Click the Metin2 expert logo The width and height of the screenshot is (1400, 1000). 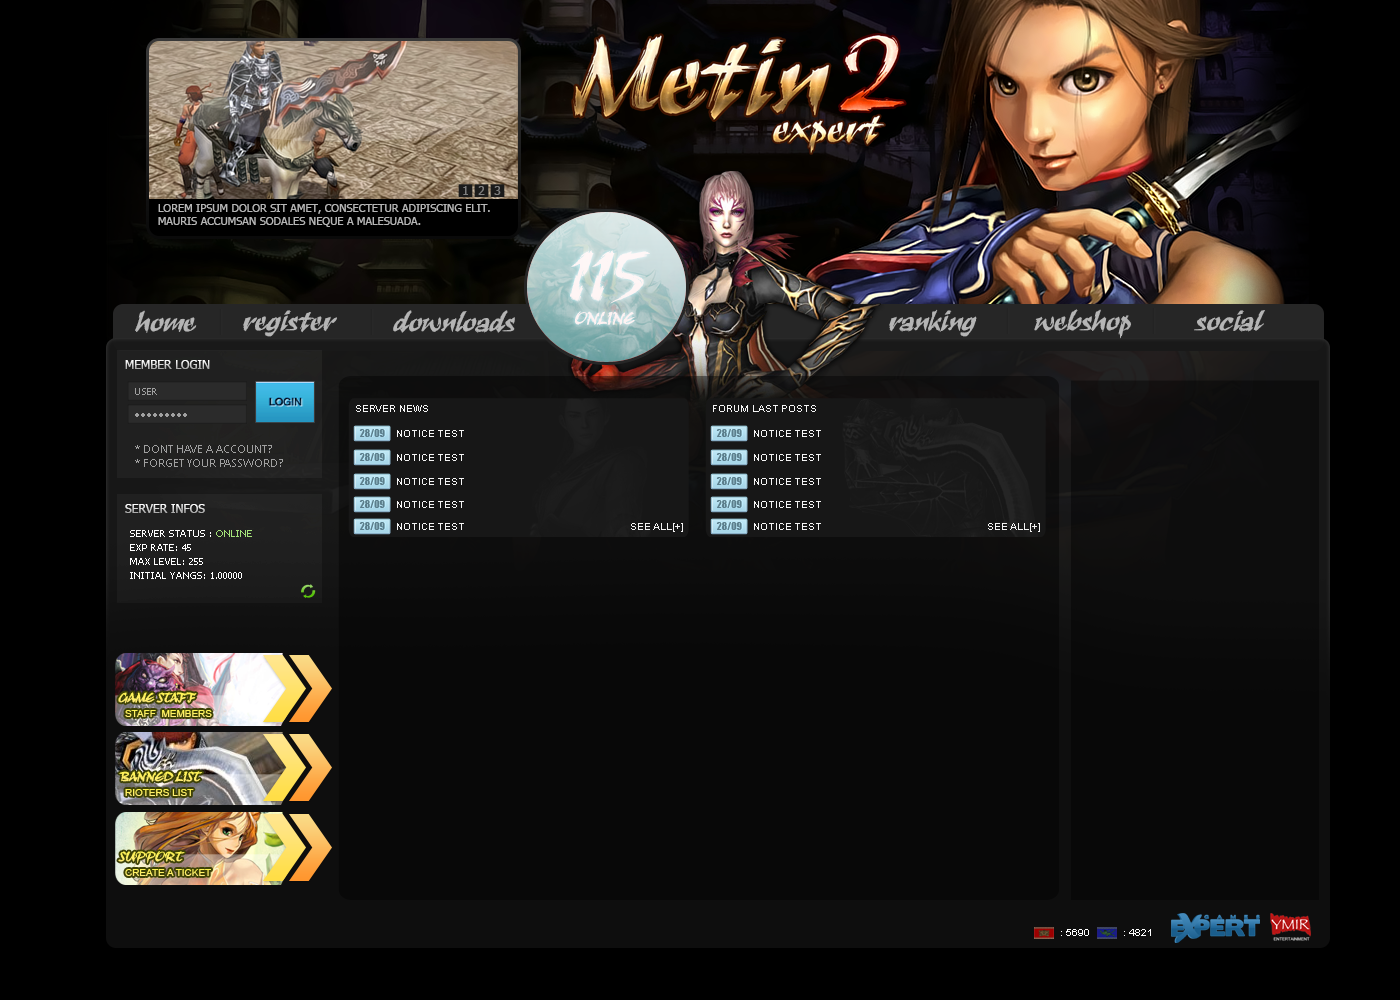pyautogui.click(x=740, y=92)
